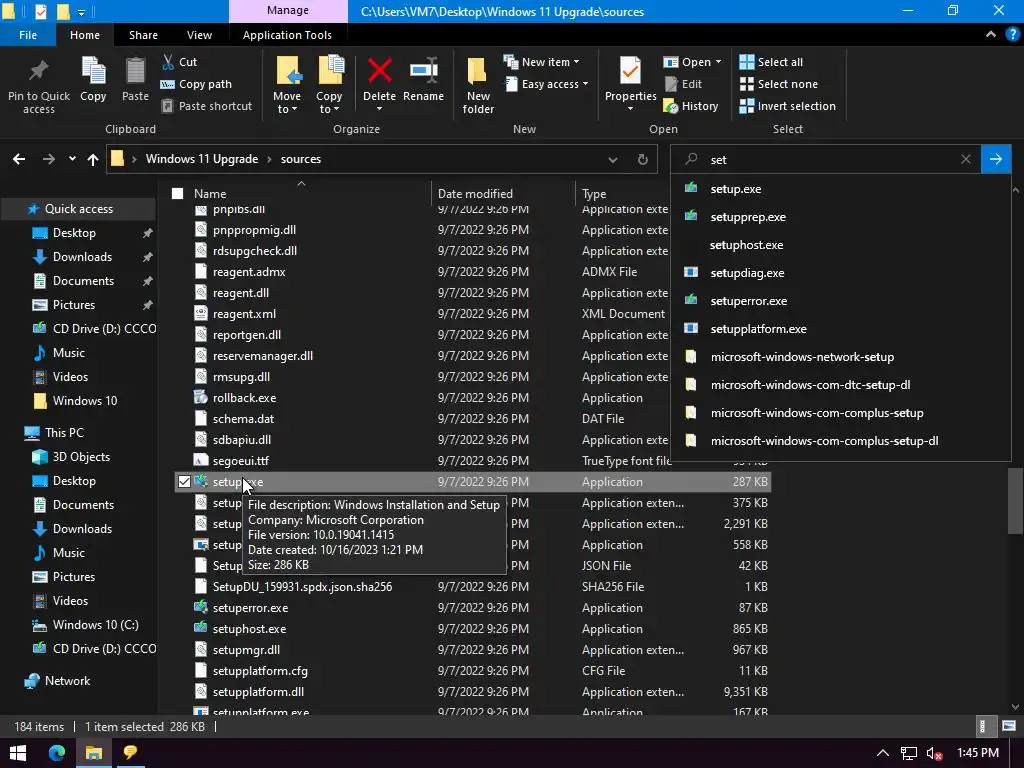1024x768 pixels.
Task: Click the volume muted tray icon
Action: tap(935, 754)
